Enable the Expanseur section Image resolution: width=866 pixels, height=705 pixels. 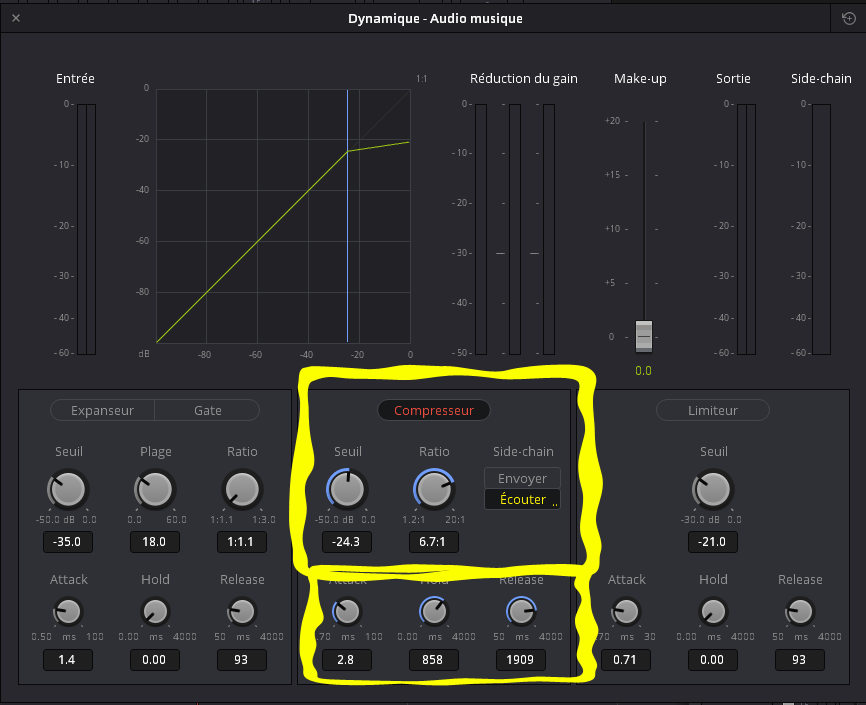pyautogui.click(x=102, y=411)
